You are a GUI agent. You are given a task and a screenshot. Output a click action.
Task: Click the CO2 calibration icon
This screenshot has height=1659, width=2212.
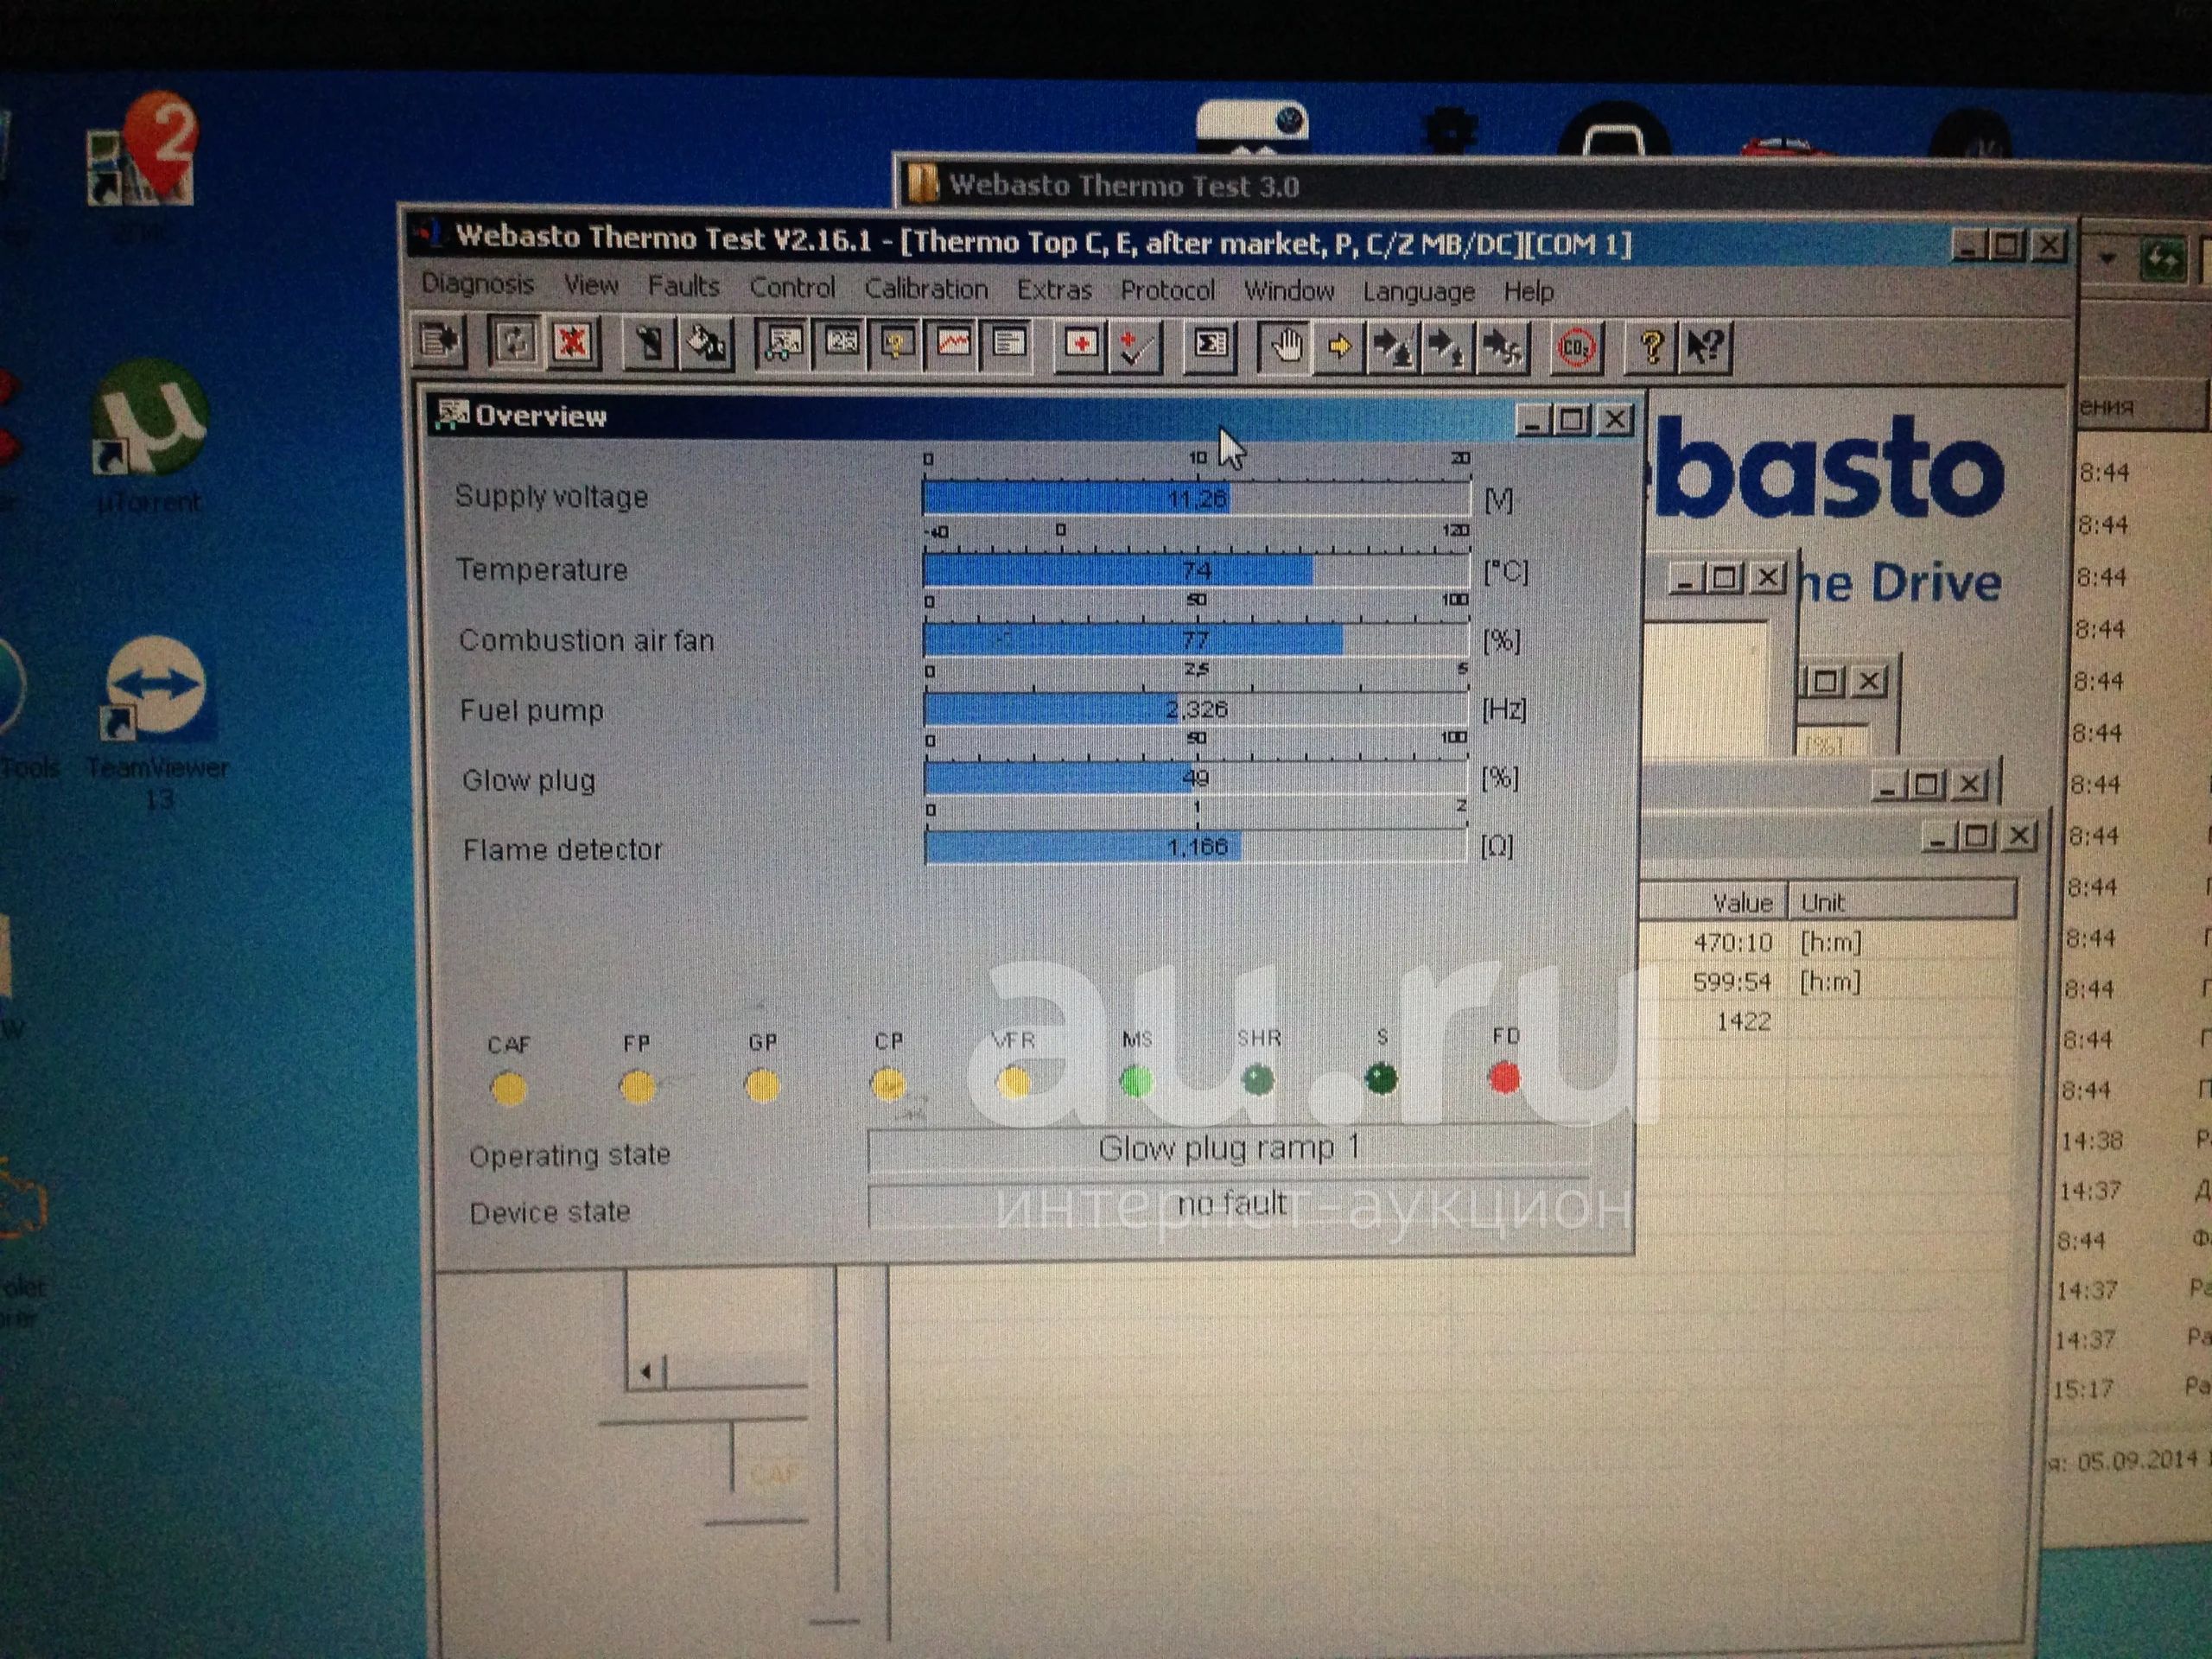point(1576,349)
